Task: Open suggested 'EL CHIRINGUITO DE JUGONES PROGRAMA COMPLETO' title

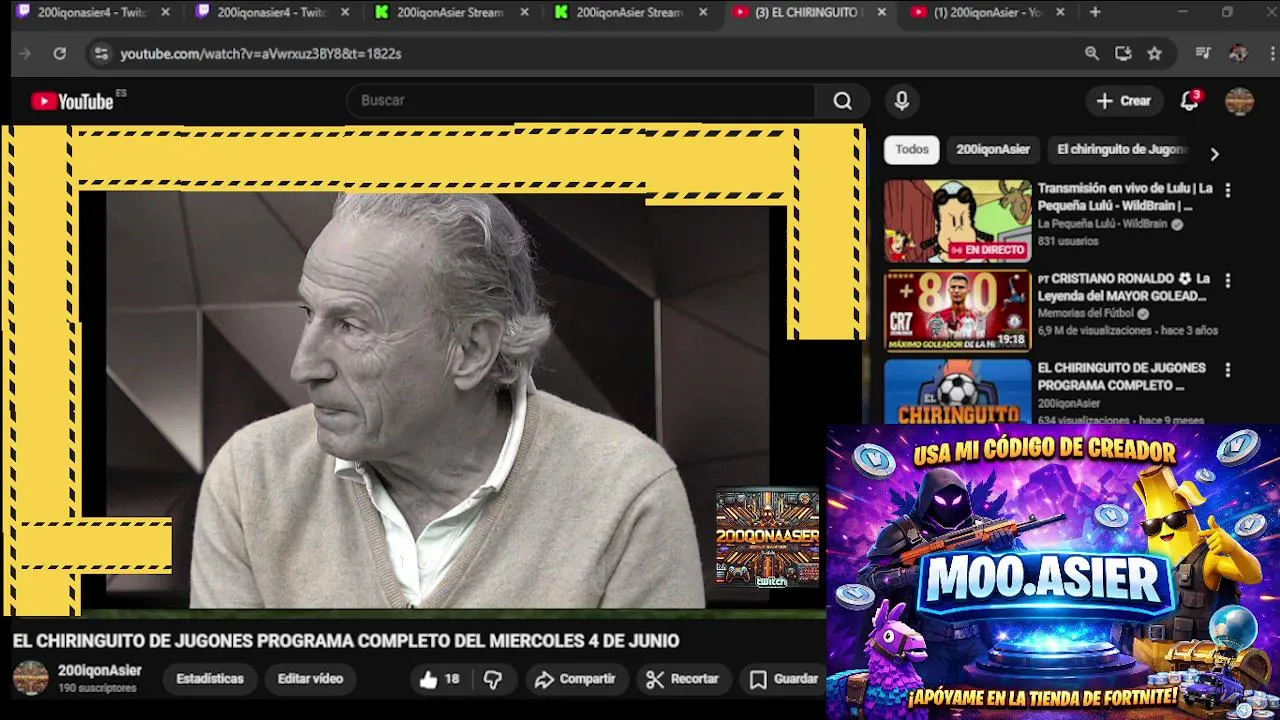Action: (1121, 376)
